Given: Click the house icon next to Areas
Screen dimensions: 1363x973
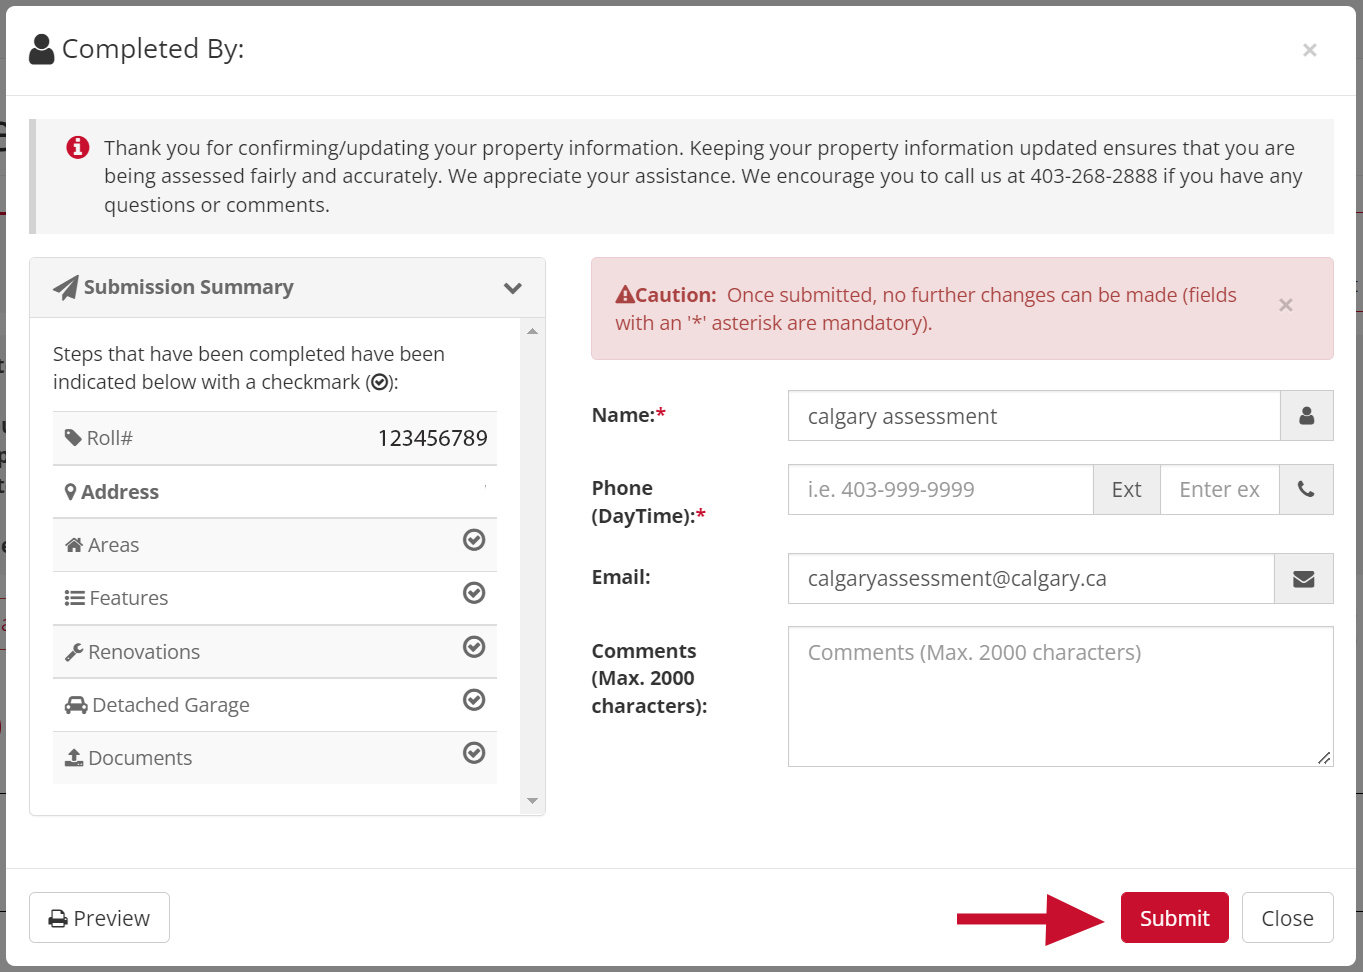Looking at the screenshot, I should tap(74, 545).
